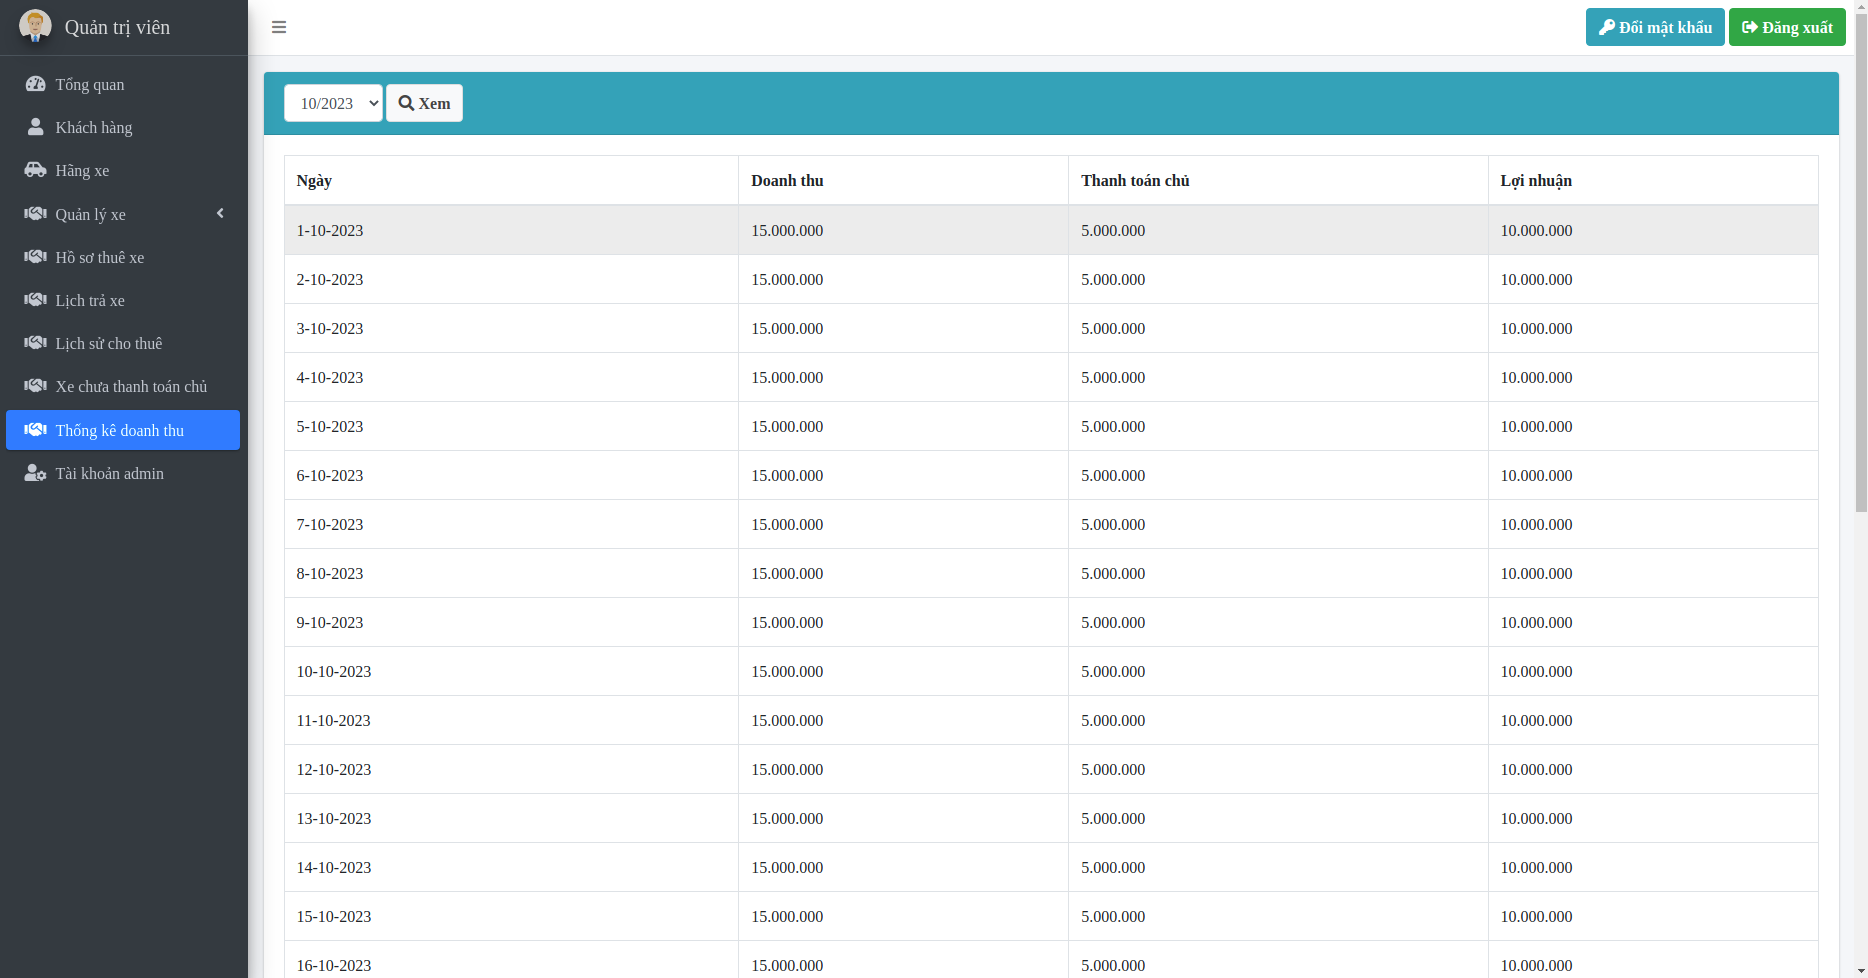Click the handshake icon beside Lịch trả xe
Image resolution: width=1868 pixels, height=978 pixels.
tap(35, 300)
